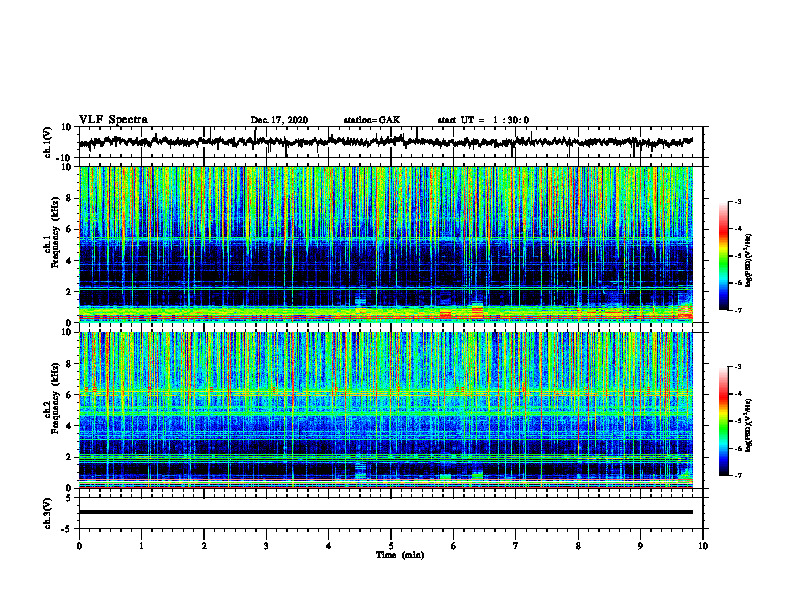Click the "station=GAK" header label
Image resolution: width=792 pixels, height=612 pixels.
(372, 120)
